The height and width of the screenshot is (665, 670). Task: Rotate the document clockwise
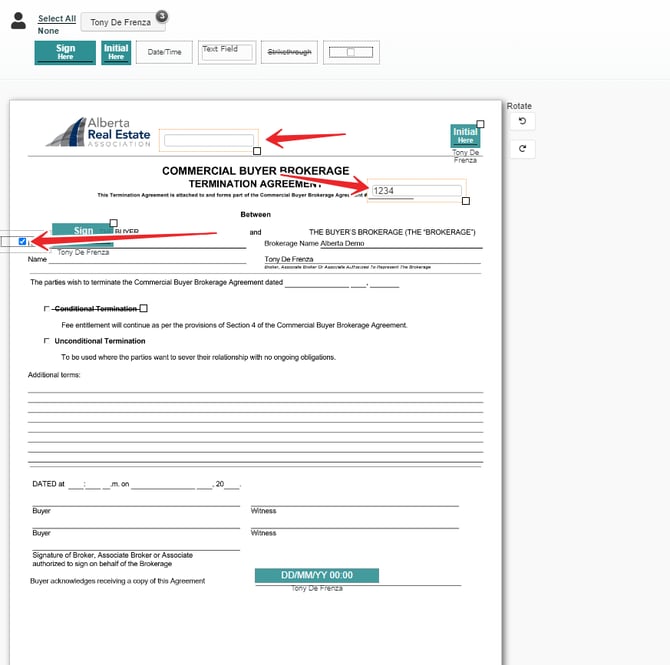521,149
